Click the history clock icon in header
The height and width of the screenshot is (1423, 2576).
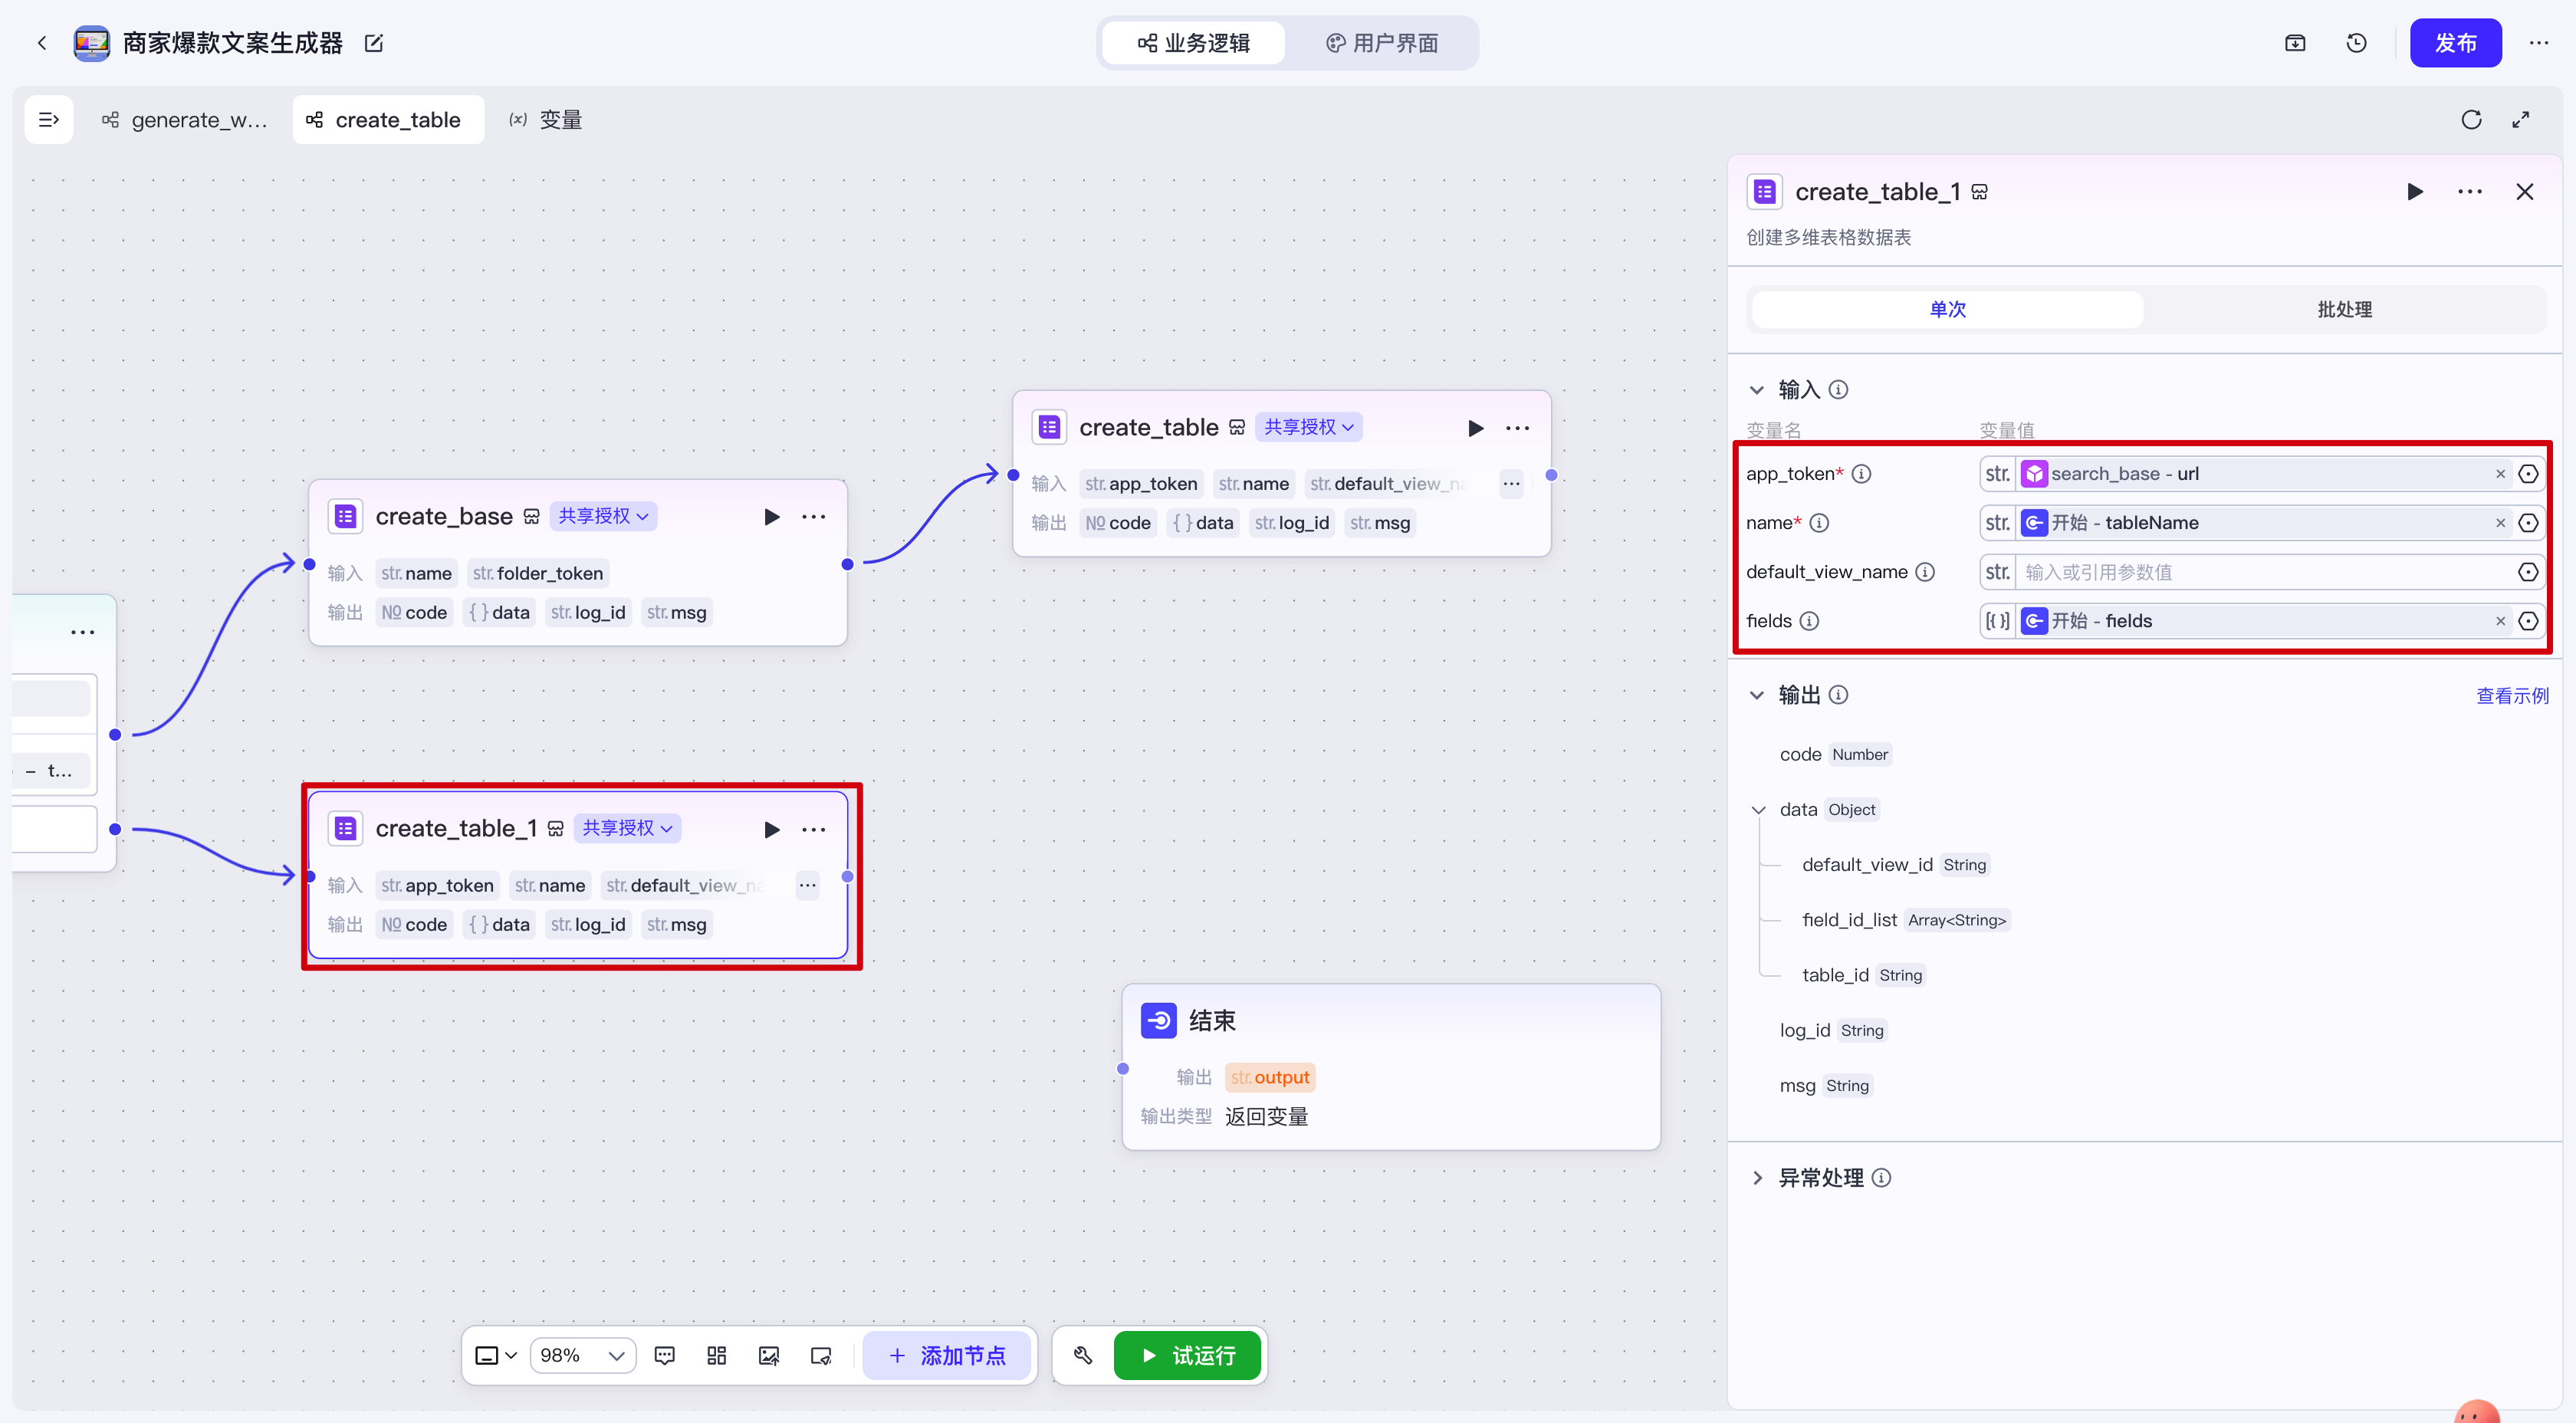tap(2356, 43)
